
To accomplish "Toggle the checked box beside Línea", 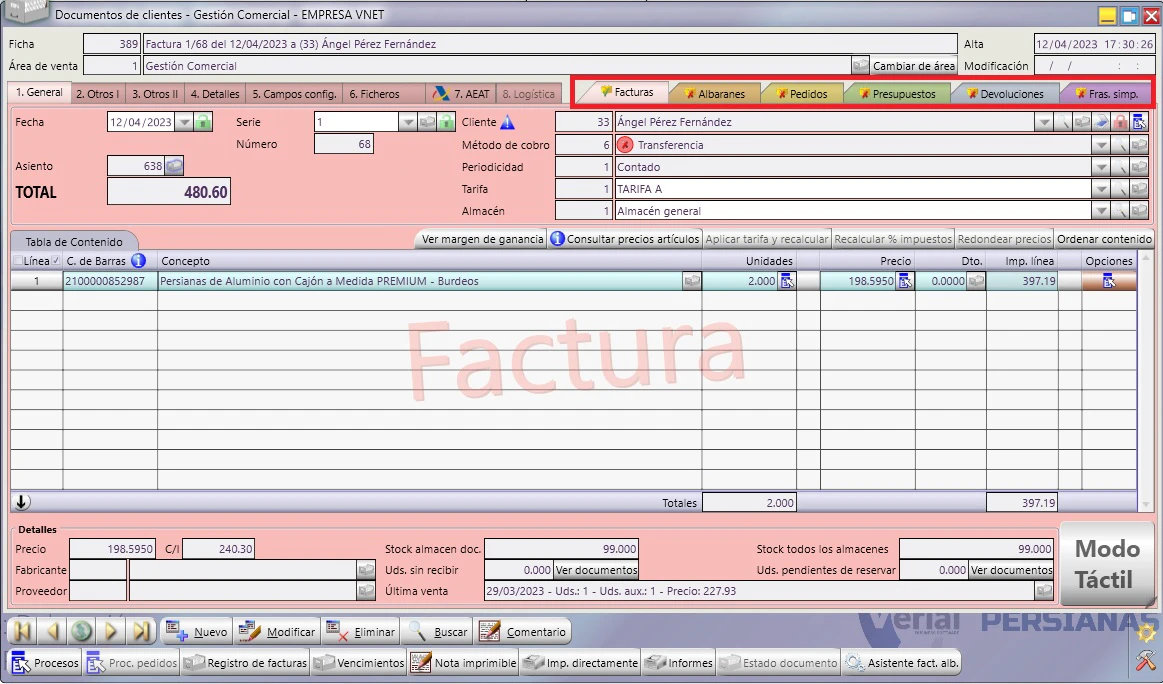I will coord(56,260).
